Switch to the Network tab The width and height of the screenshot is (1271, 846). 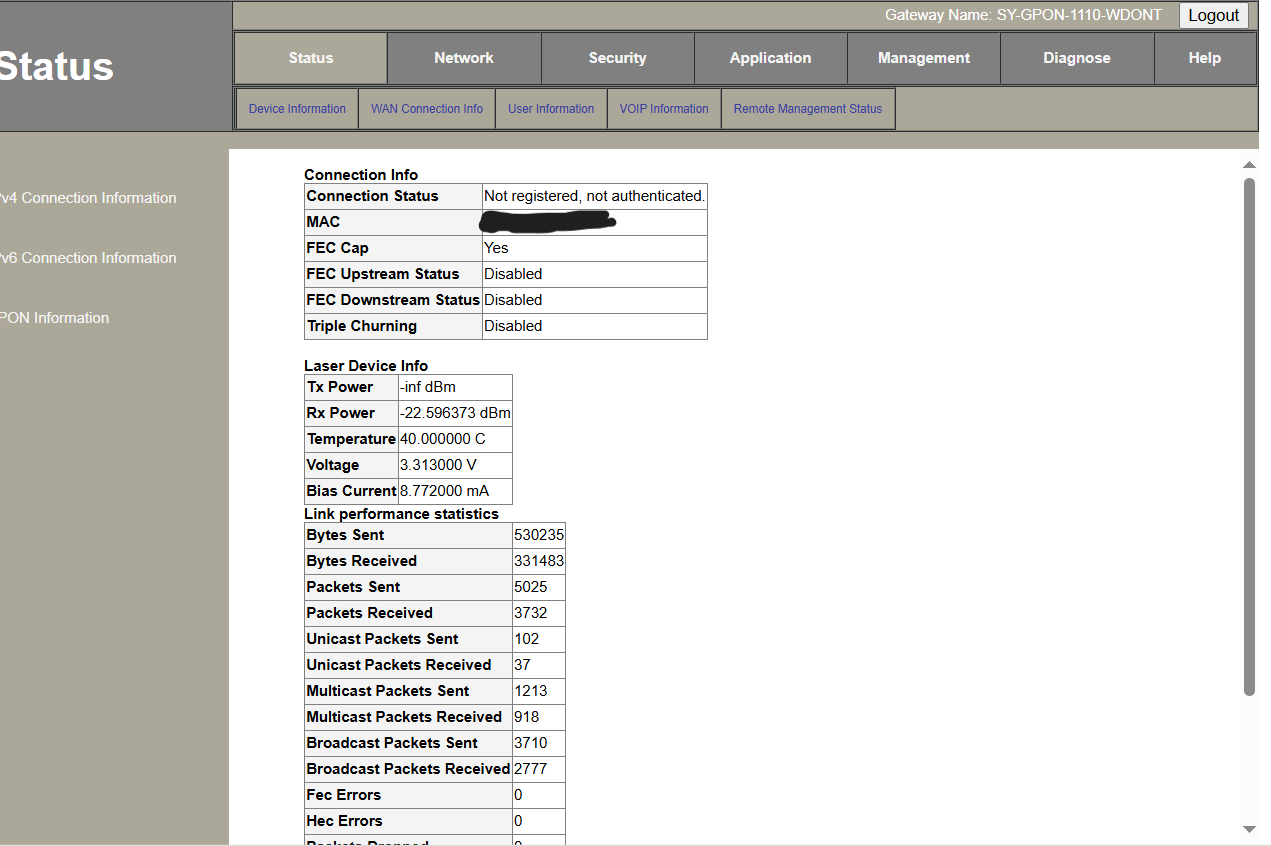coord(464,58)
